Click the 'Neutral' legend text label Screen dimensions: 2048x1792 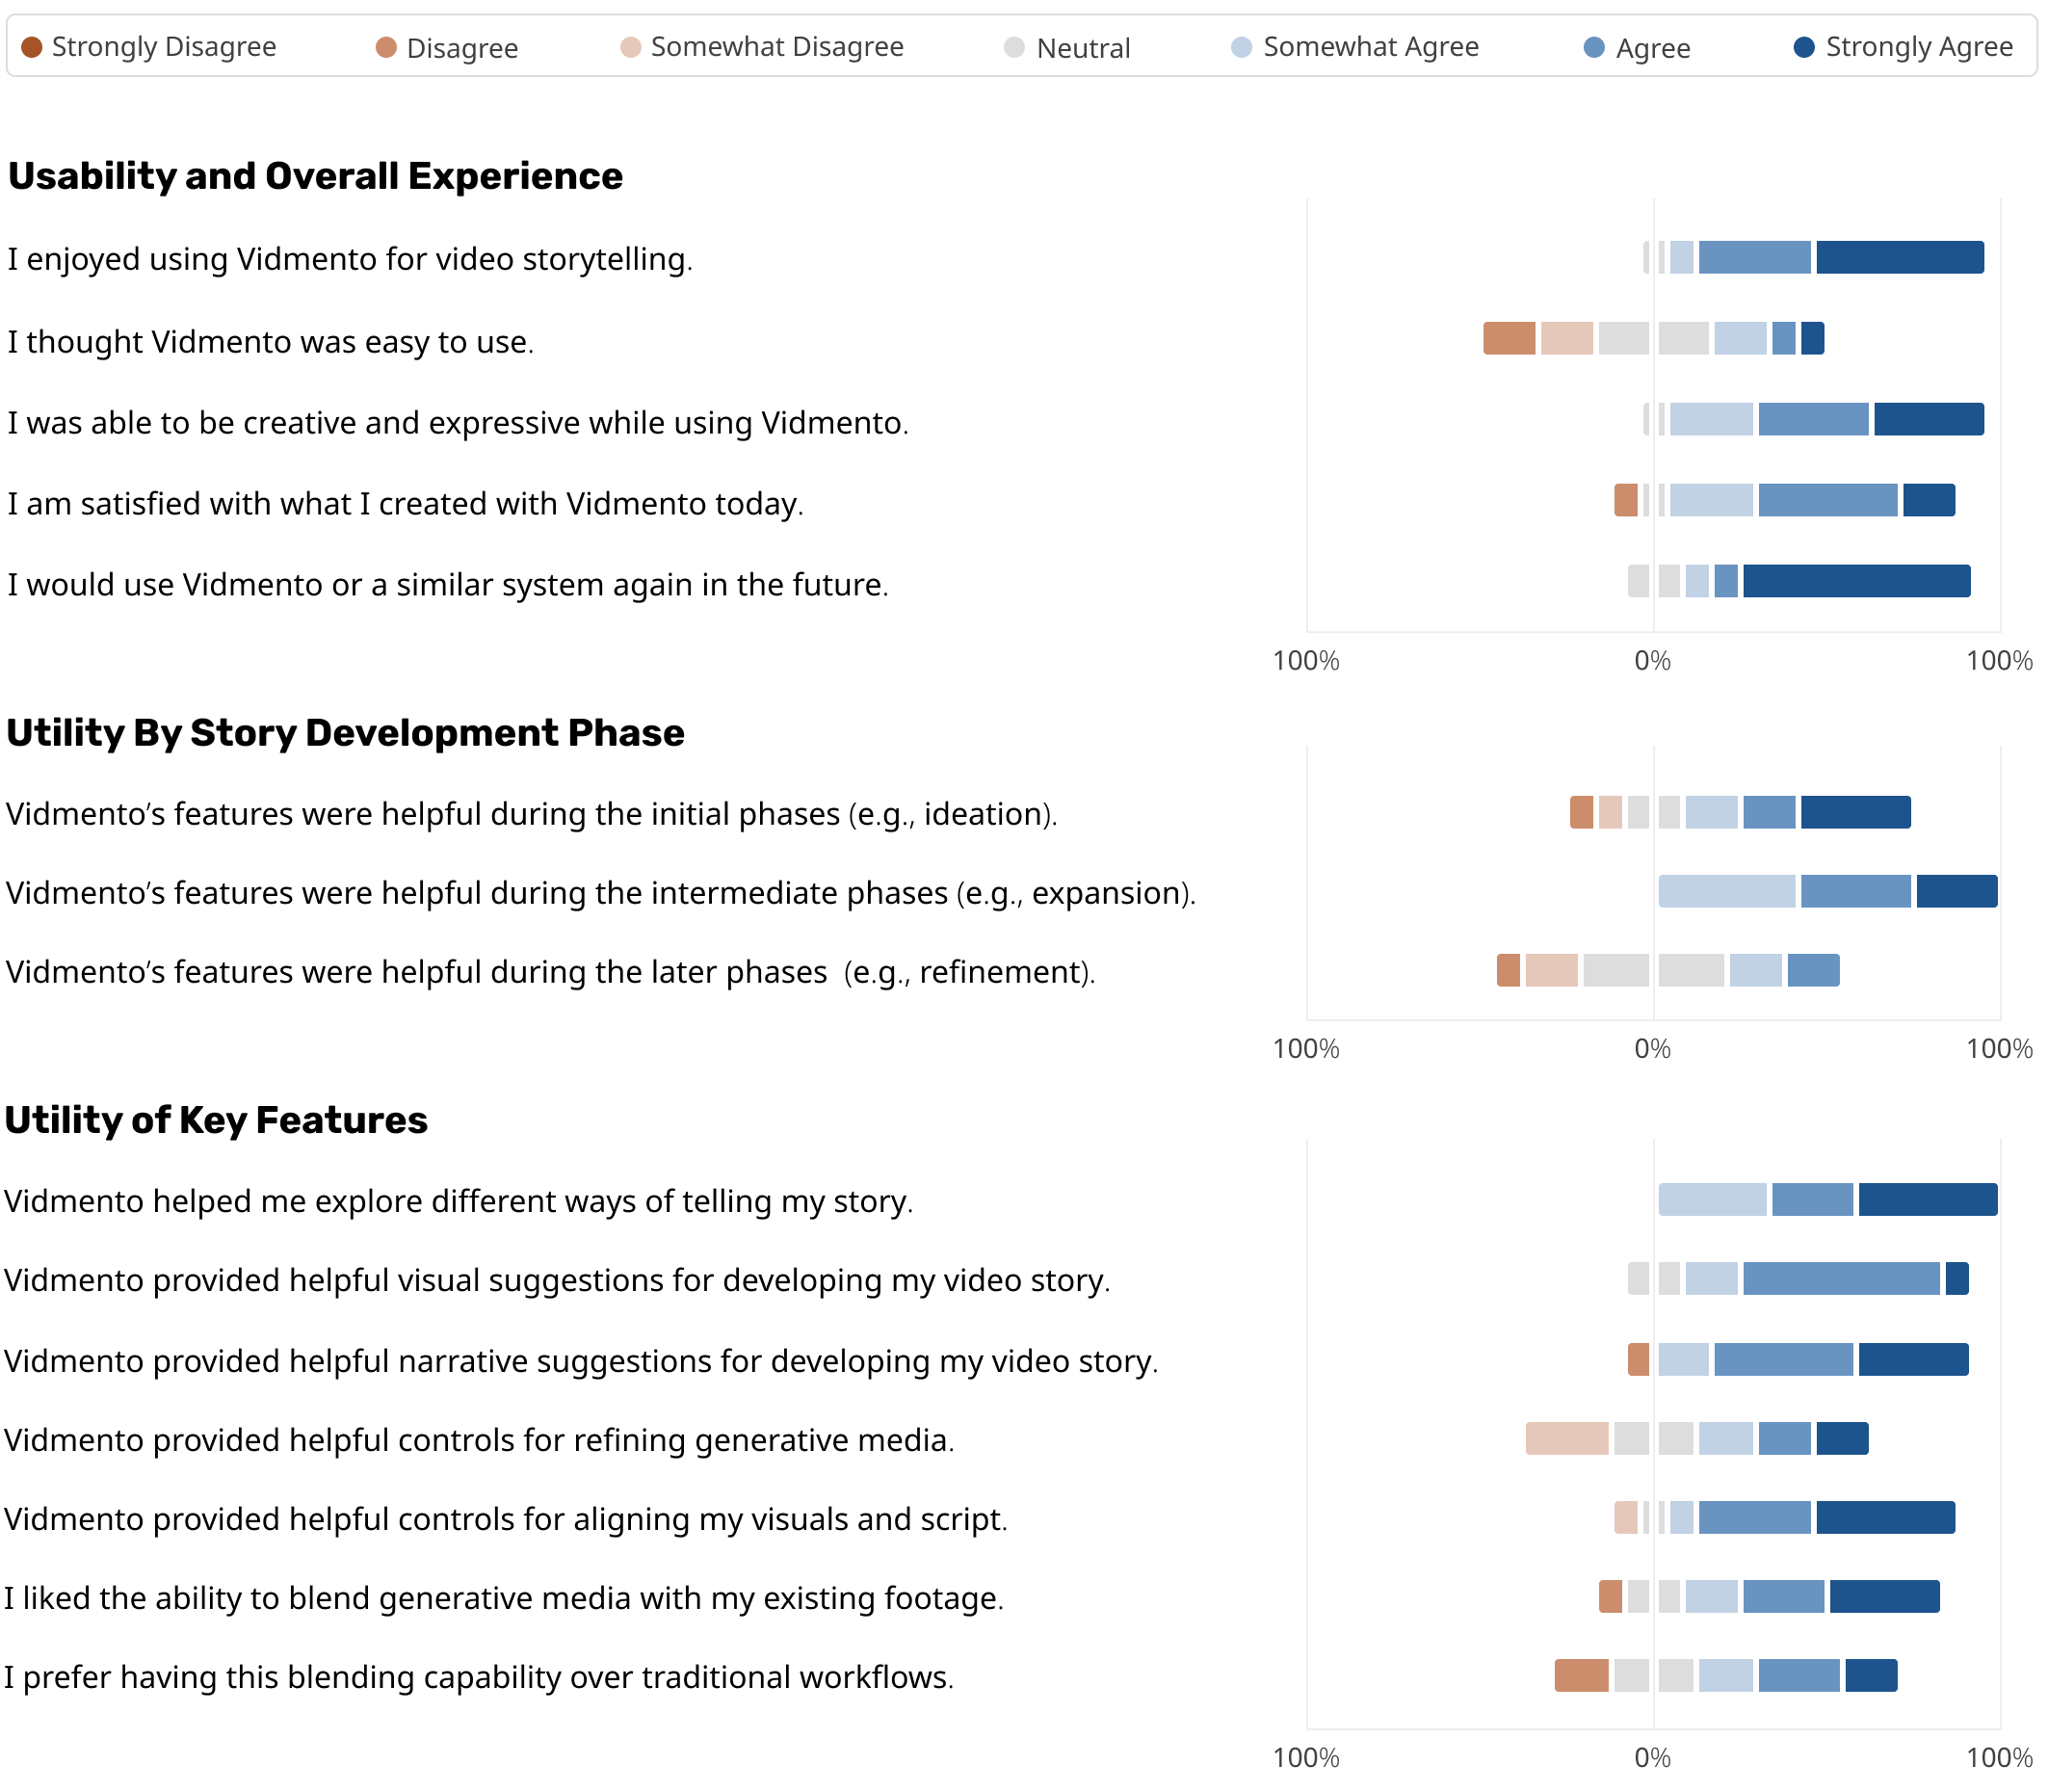(x=1083, y=48)
